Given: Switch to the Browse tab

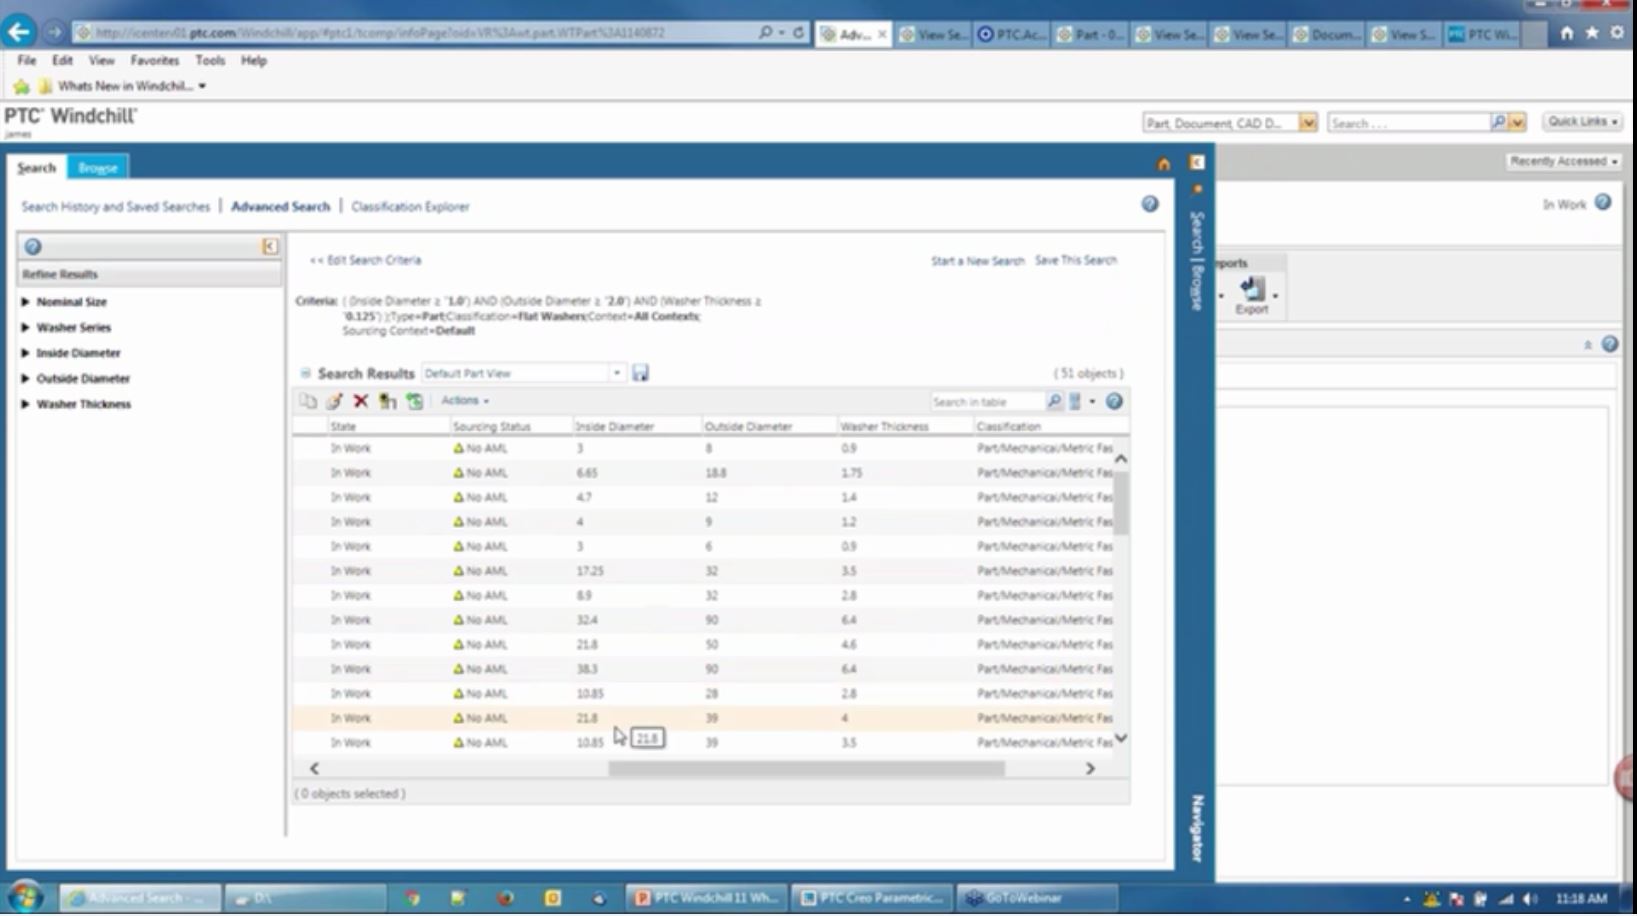Looking at the screenshot, I should 98,168.
